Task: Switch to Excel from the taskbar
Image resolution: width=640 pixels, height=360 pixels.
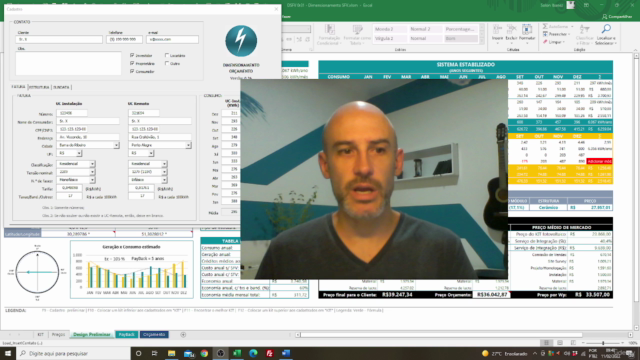Action: tap(237, 353)
